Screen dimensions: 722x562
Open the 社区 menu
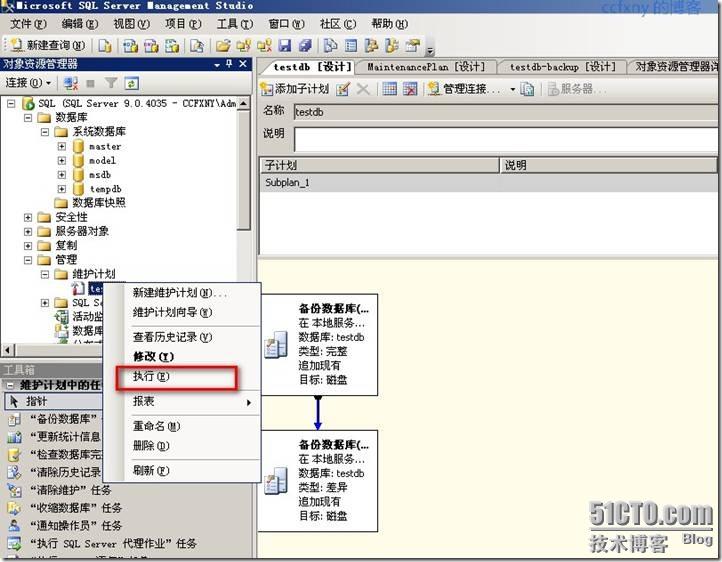pos(338,24)
